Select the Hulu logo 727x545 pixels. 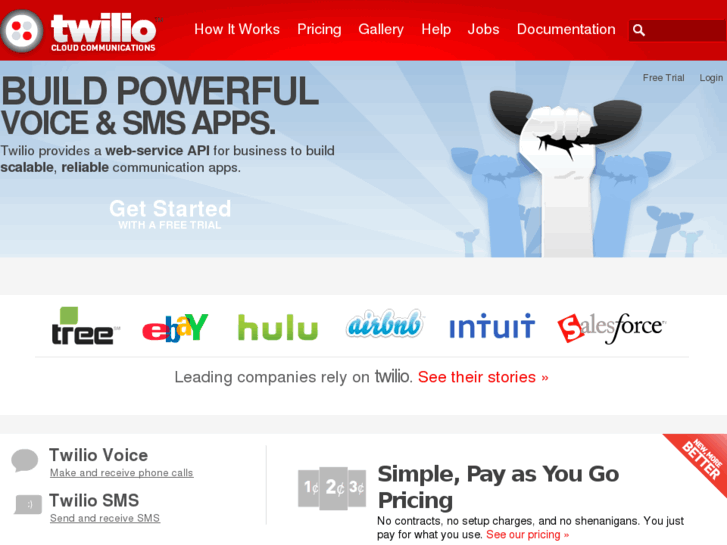tap(278, 327)
